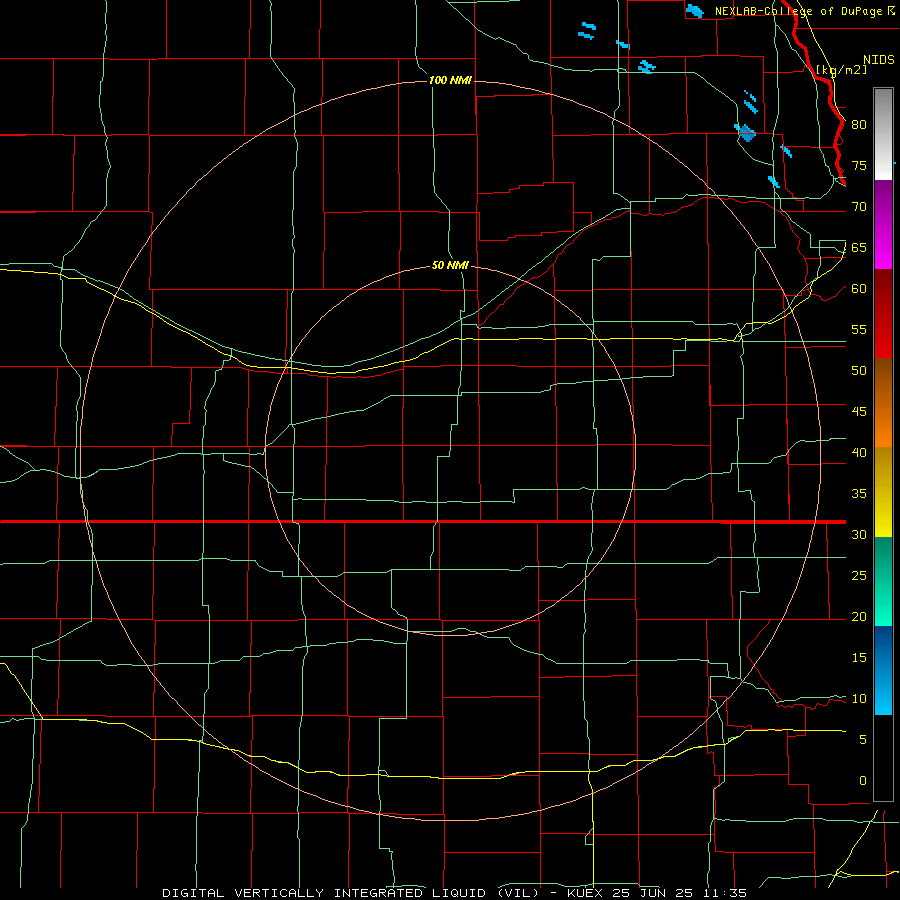Click the 70 value on the color scale
This screenshot has height=900, width=900.
click(x=859, y=207)
